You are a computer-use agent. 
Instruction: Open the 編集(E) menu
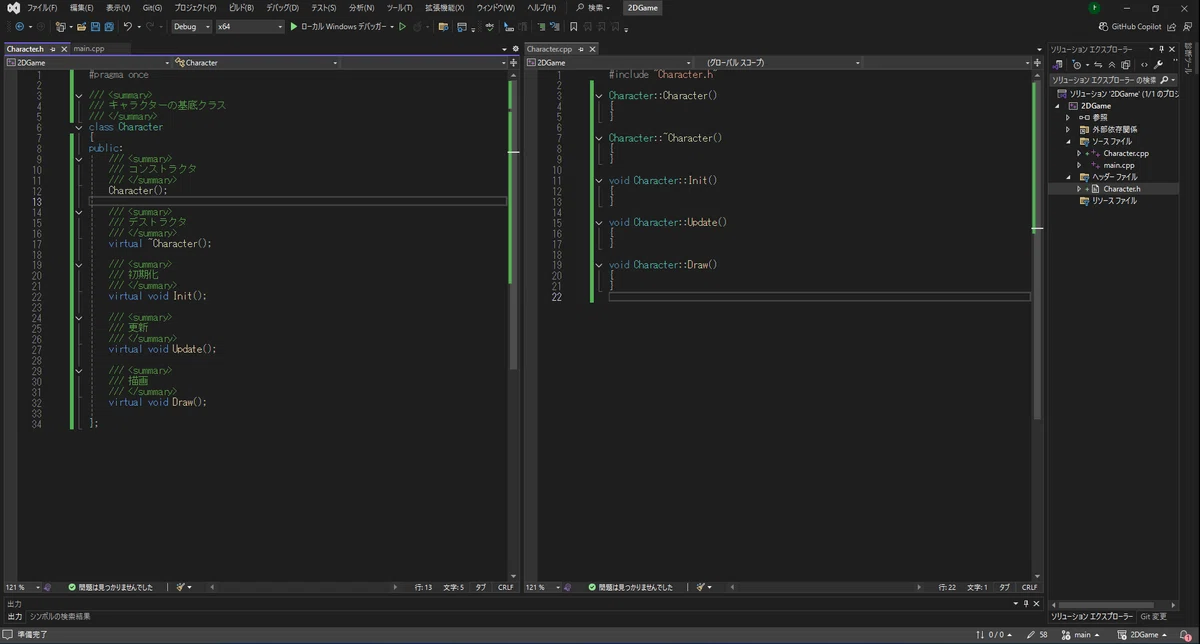pyautogui.click(x=81, y=8)
